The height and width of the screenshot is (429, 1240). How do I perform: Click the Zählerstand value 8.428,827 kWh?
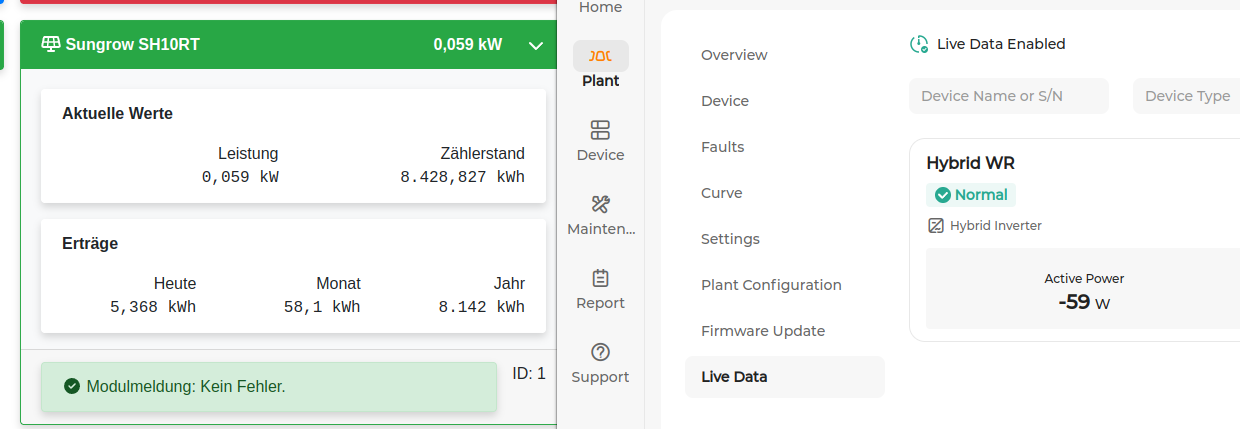click(462, 177)
